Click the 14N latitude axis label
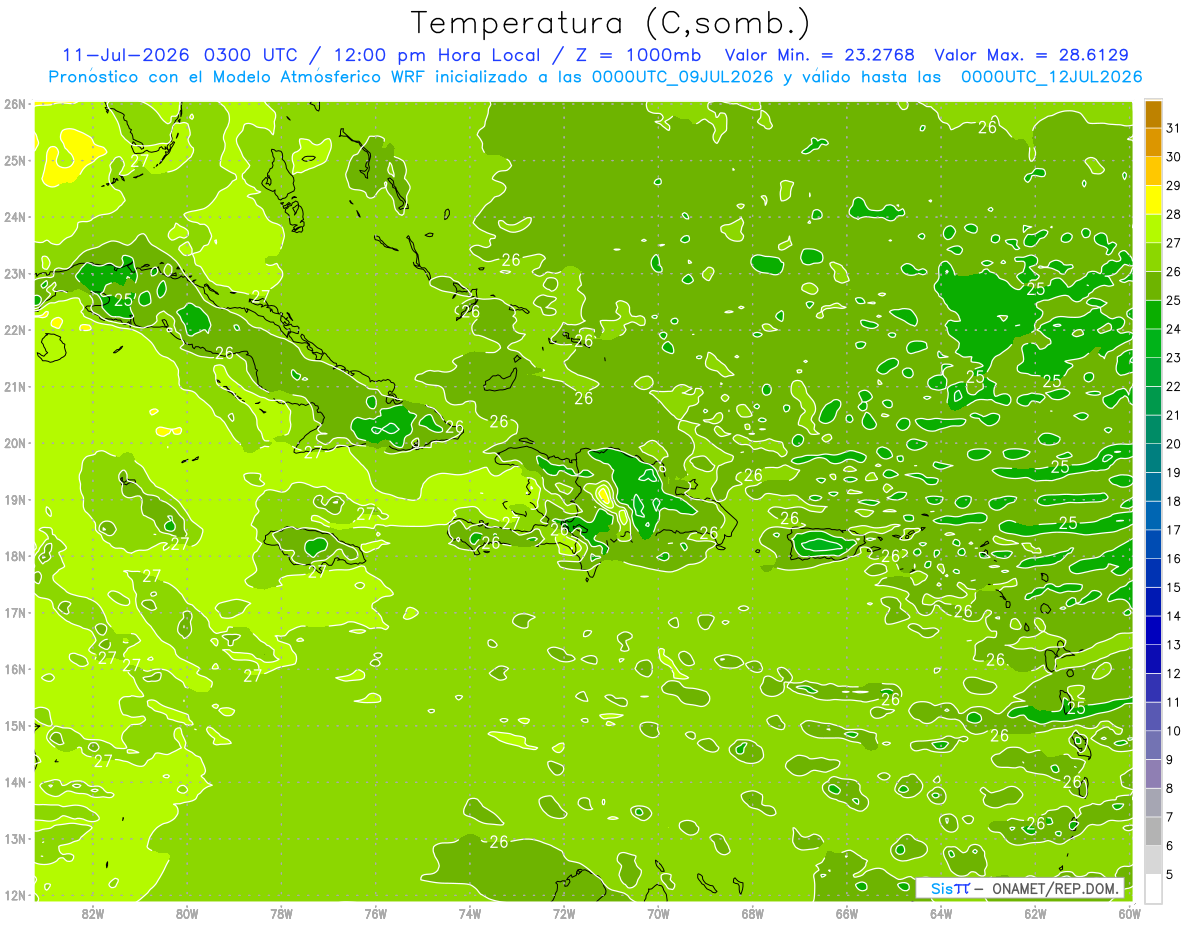The image size is (1200, 927). (x=14, y=782)
